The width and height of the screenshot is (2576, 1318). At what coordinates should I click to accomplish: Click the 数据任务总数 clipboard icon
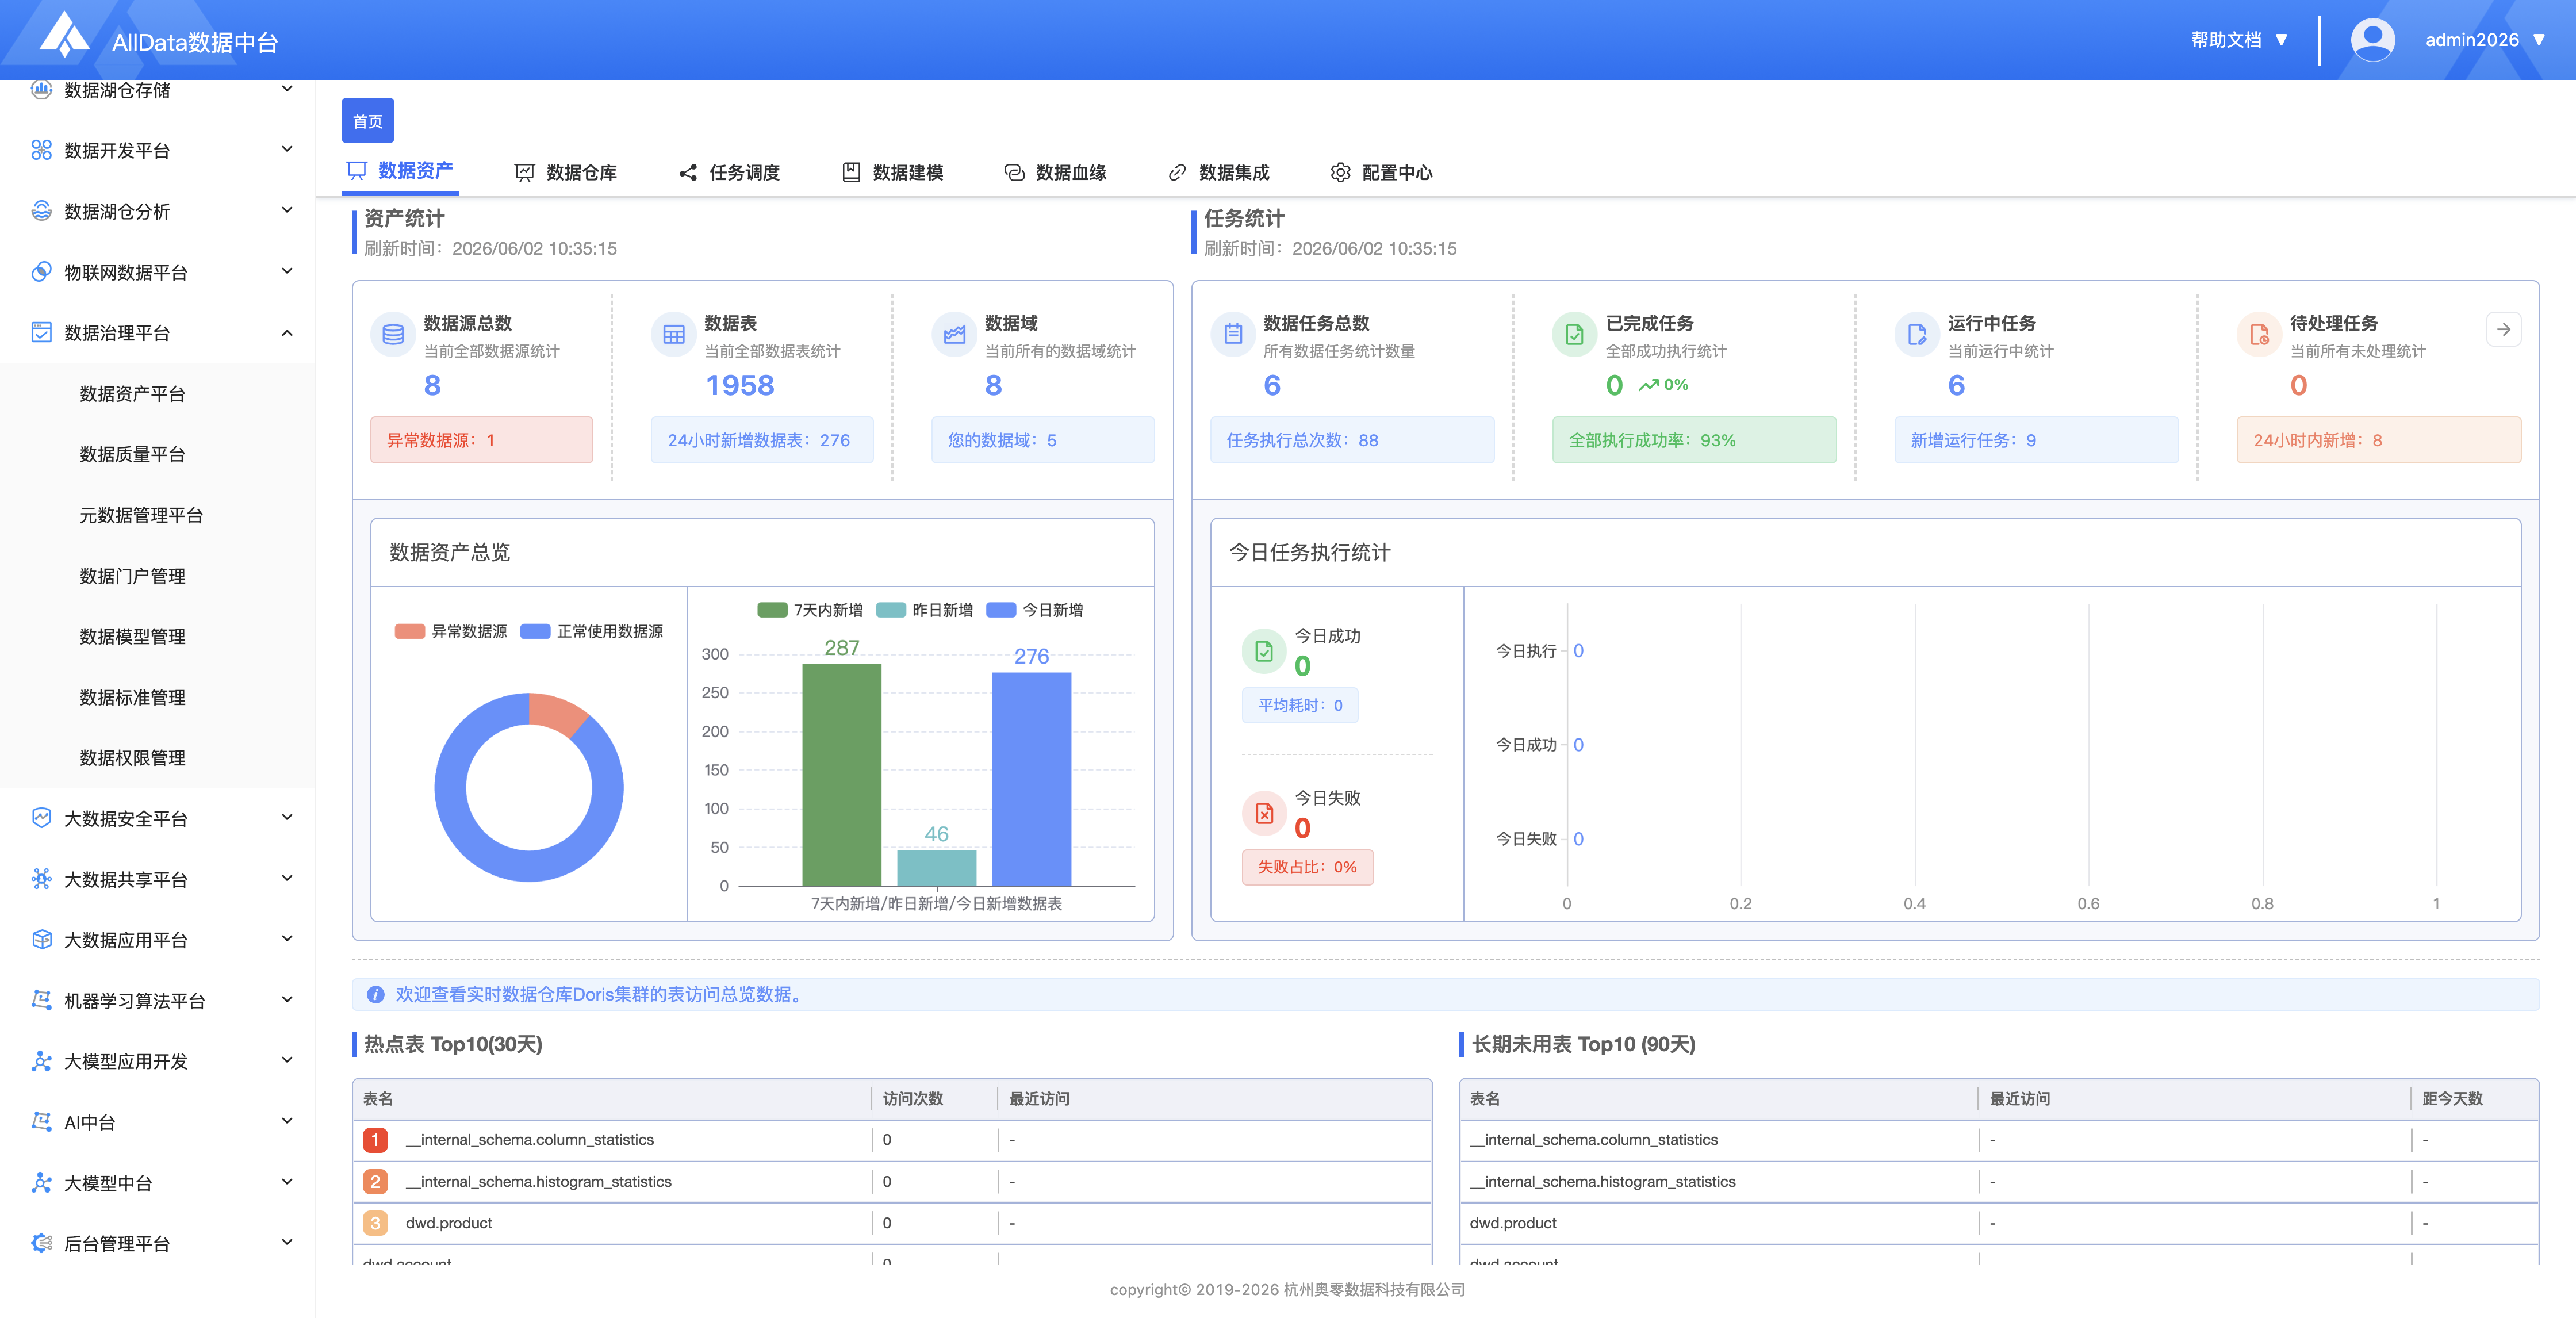pyautogui.click(x=1233, y=334)
